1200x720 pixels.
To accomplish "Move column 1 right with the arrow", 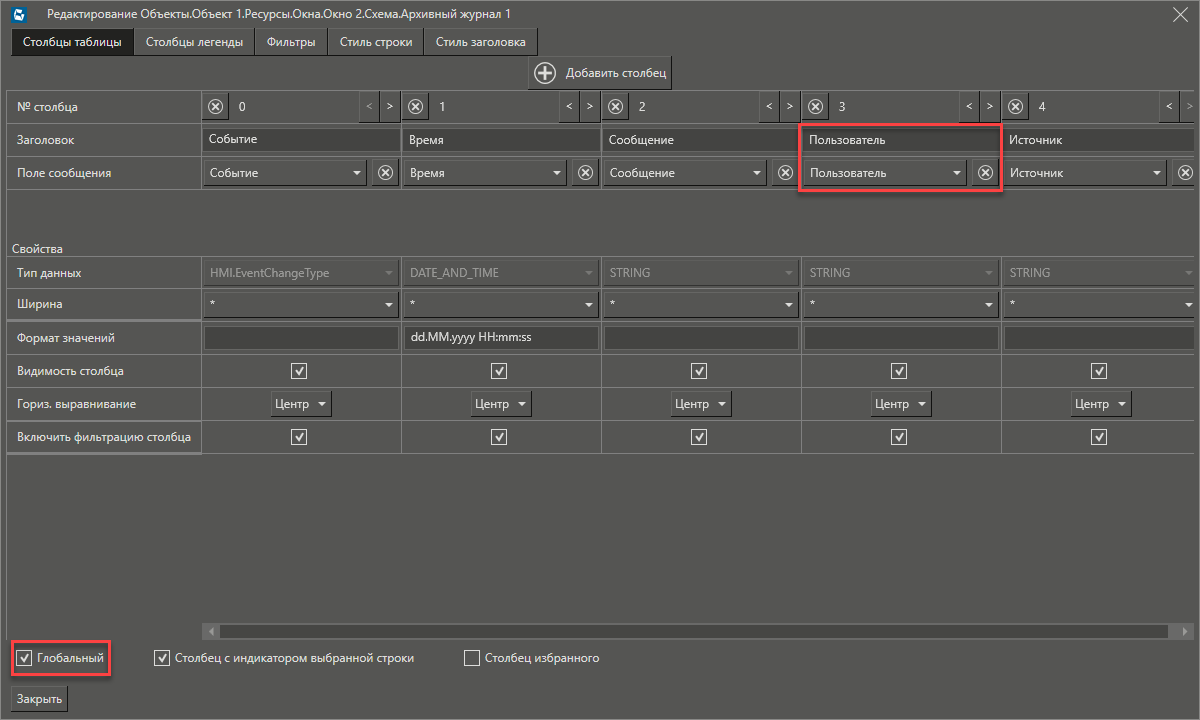I will pyautogui.click(x=590, y=106).
